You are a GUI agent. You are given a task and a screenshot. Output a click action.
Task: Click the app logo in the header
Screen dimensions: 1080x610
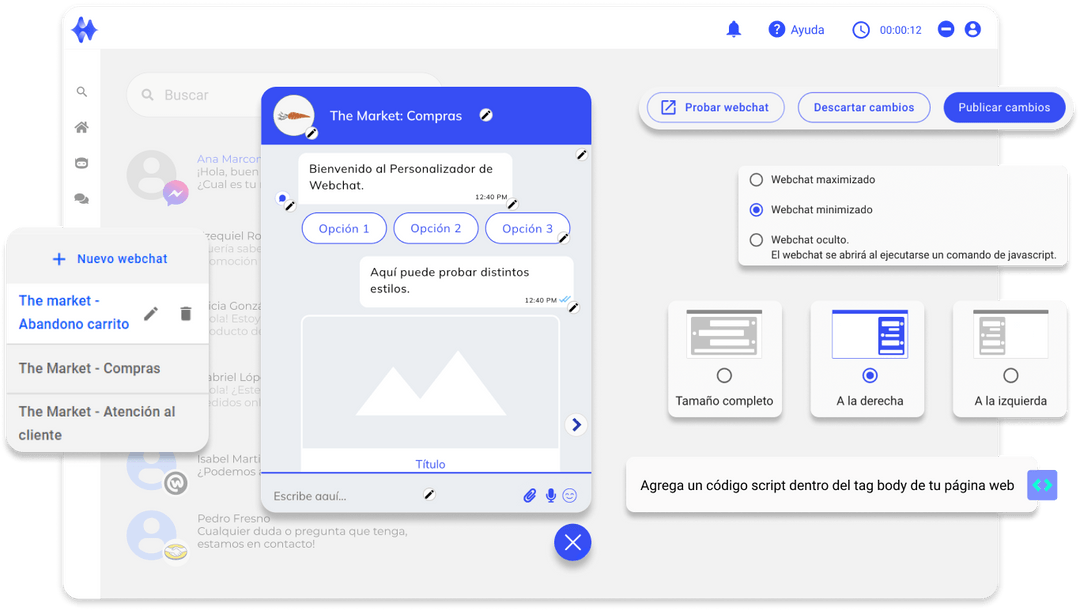tap(84, 30)
